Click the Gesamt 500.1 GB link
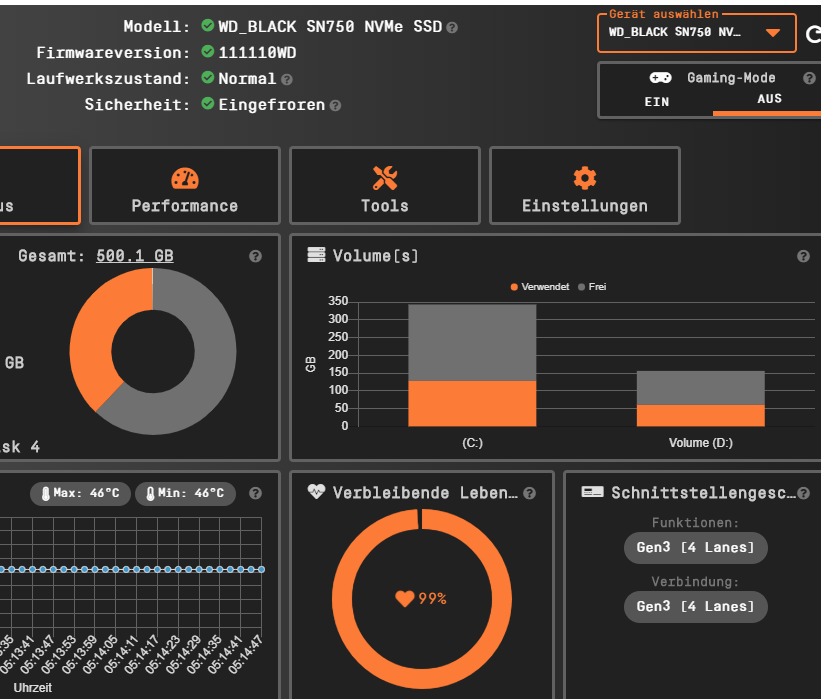This screenshot has width=821, height=699. tap(135, 256)
